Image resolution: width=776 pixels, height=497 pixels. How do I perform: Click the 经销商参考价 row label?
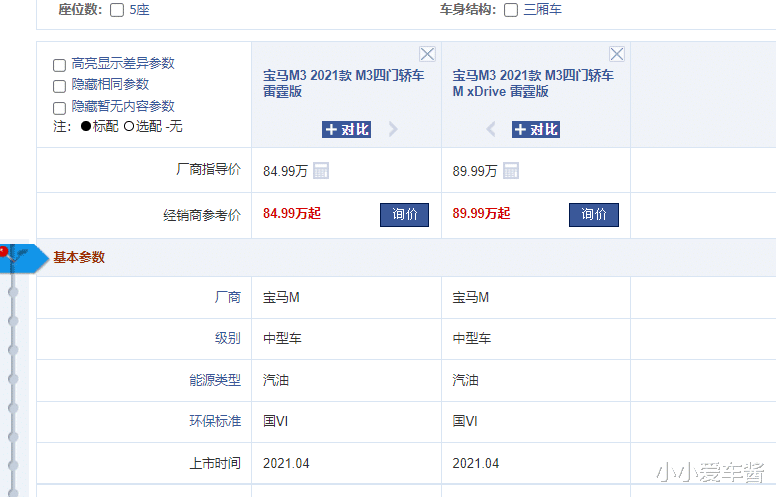pos(202,215)
